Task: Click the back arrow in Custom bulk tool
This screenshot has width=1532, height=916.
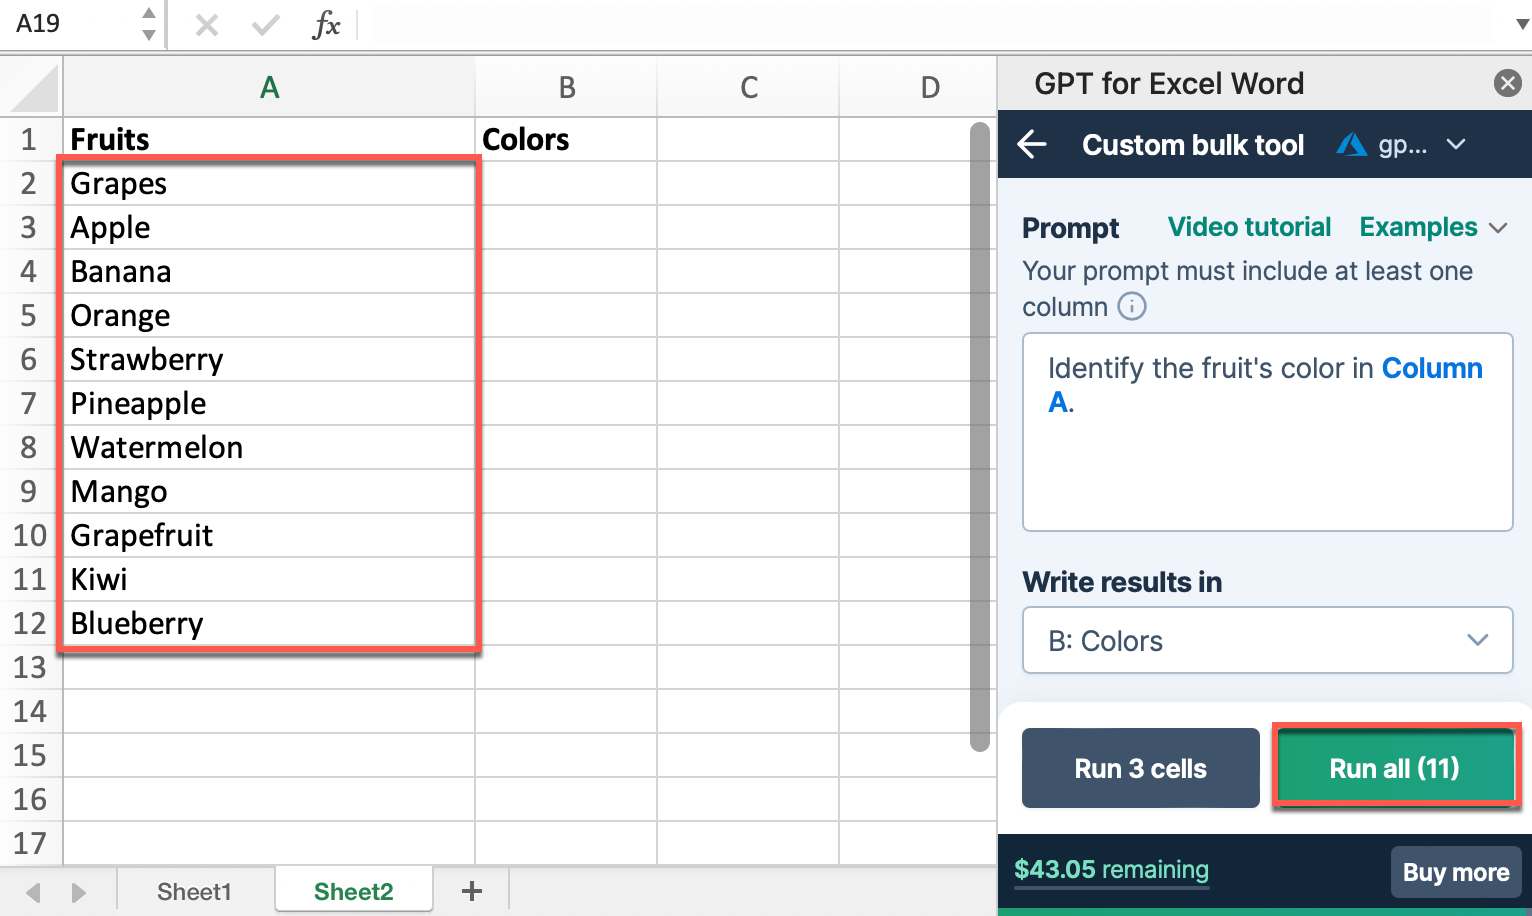Action: (1033, 145)
